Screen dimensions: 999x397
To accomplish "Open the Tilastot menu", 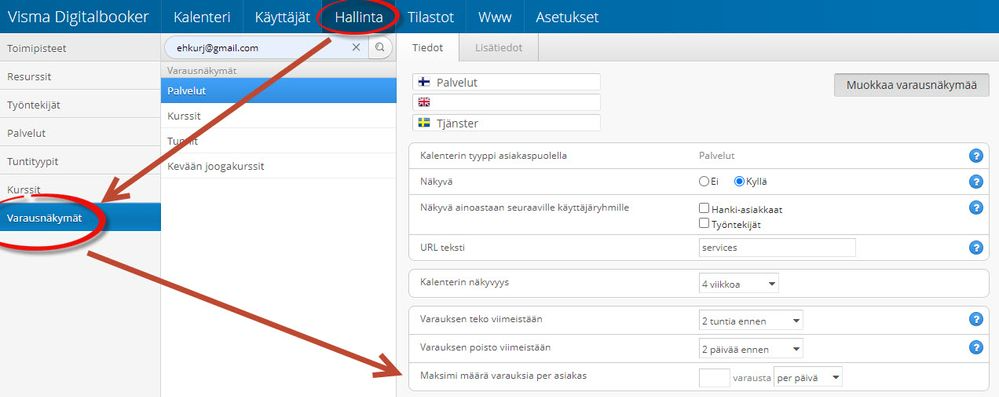I will [431, 17].
